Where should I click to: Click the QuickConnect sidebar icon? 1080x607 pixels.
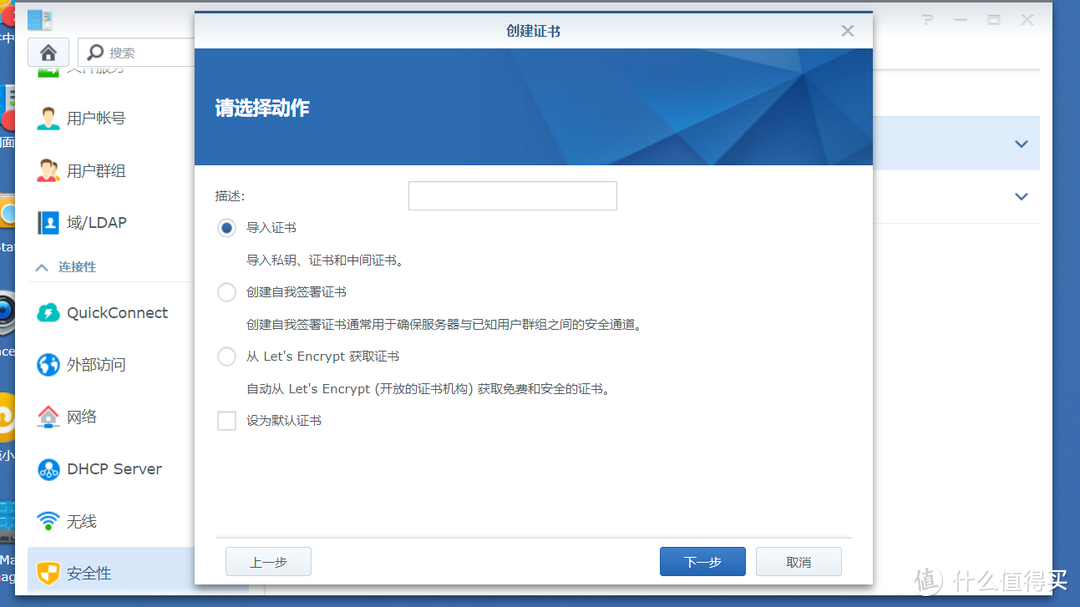point(48,312)
